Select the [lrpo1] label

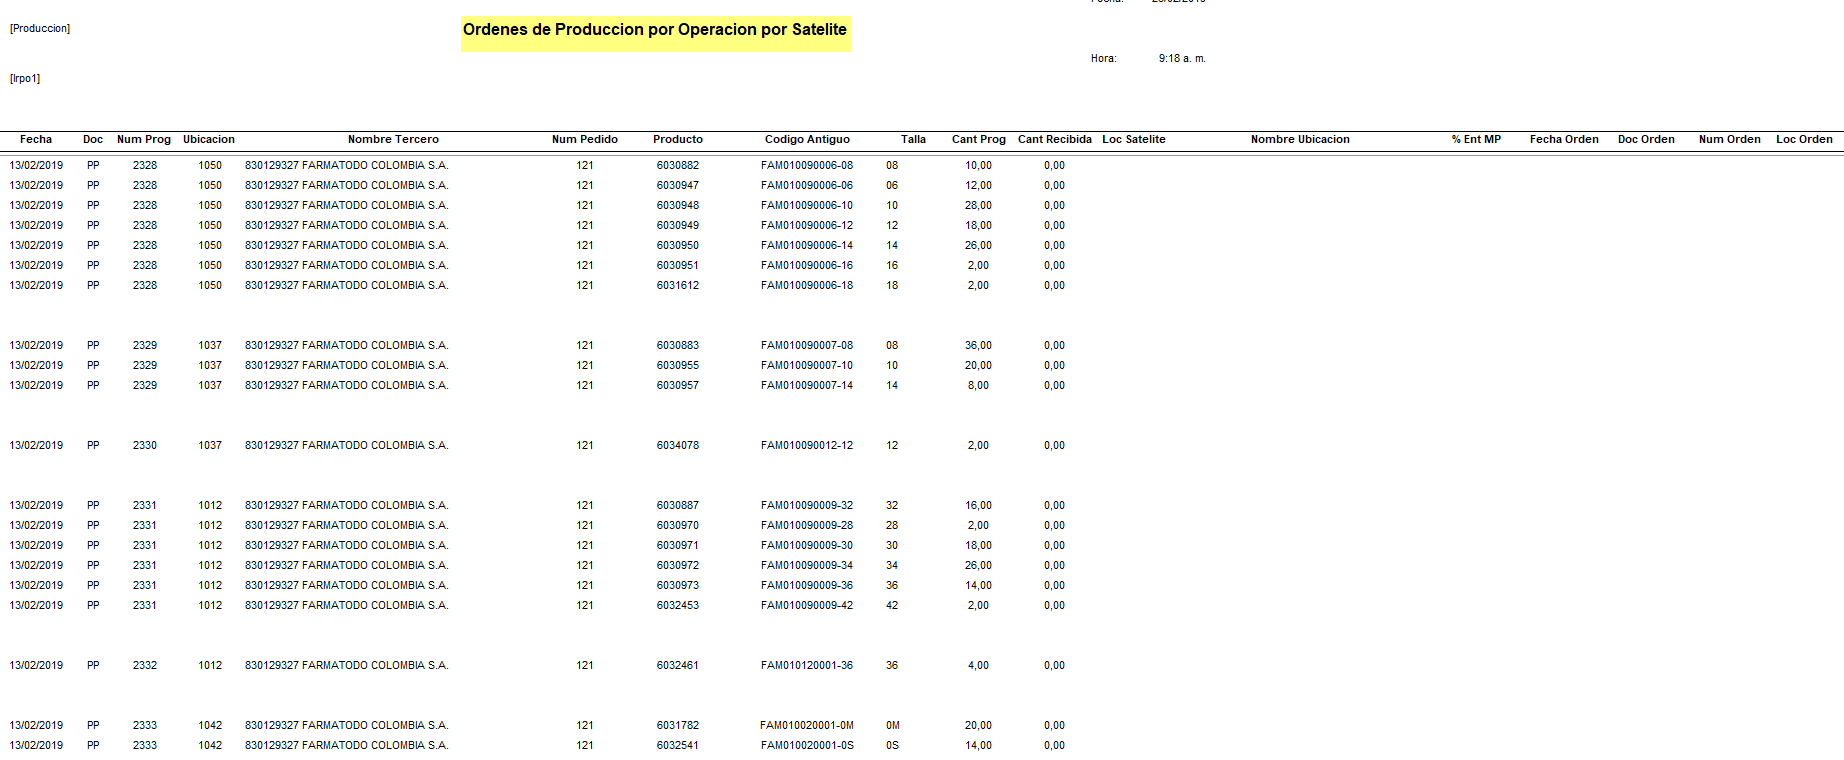pos(25,78)
